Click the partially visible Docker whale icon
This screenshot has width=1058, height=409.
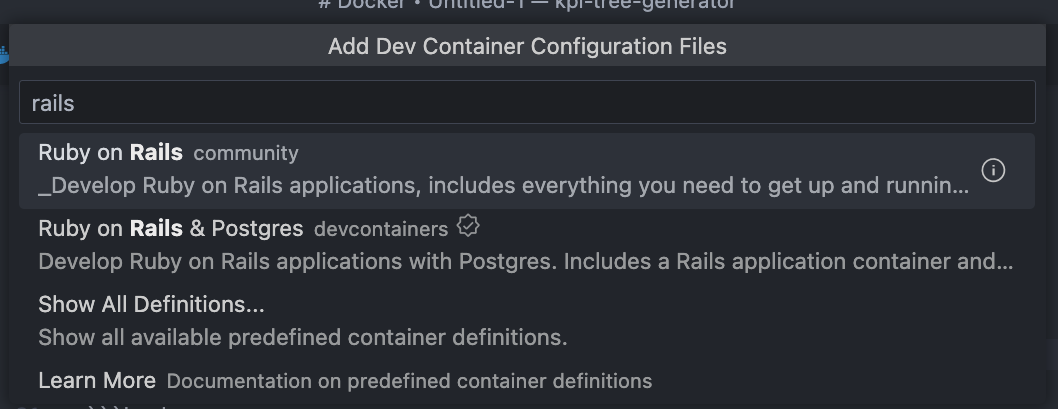[x=5, y=55]
